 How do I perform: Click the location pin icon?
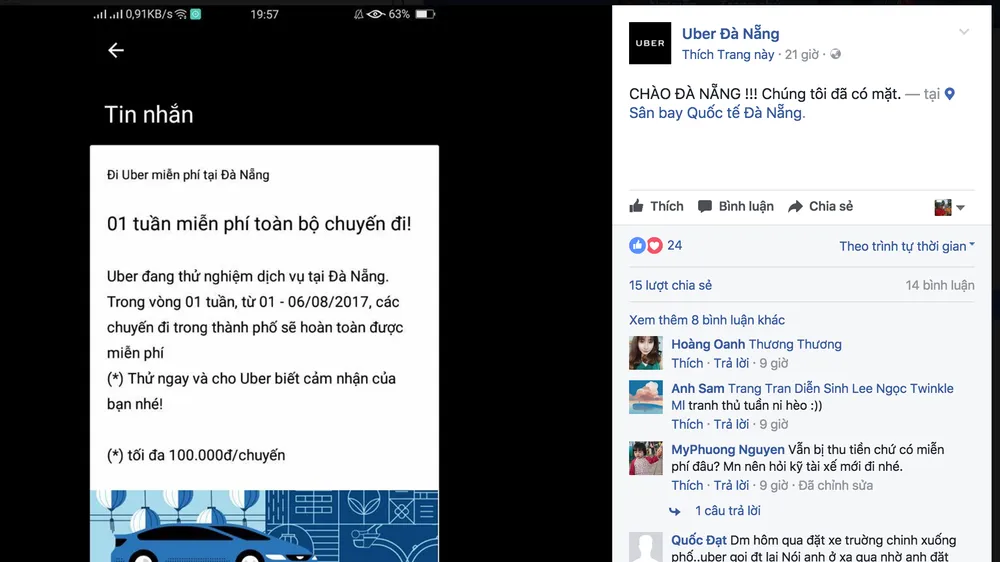coord(950,94)
